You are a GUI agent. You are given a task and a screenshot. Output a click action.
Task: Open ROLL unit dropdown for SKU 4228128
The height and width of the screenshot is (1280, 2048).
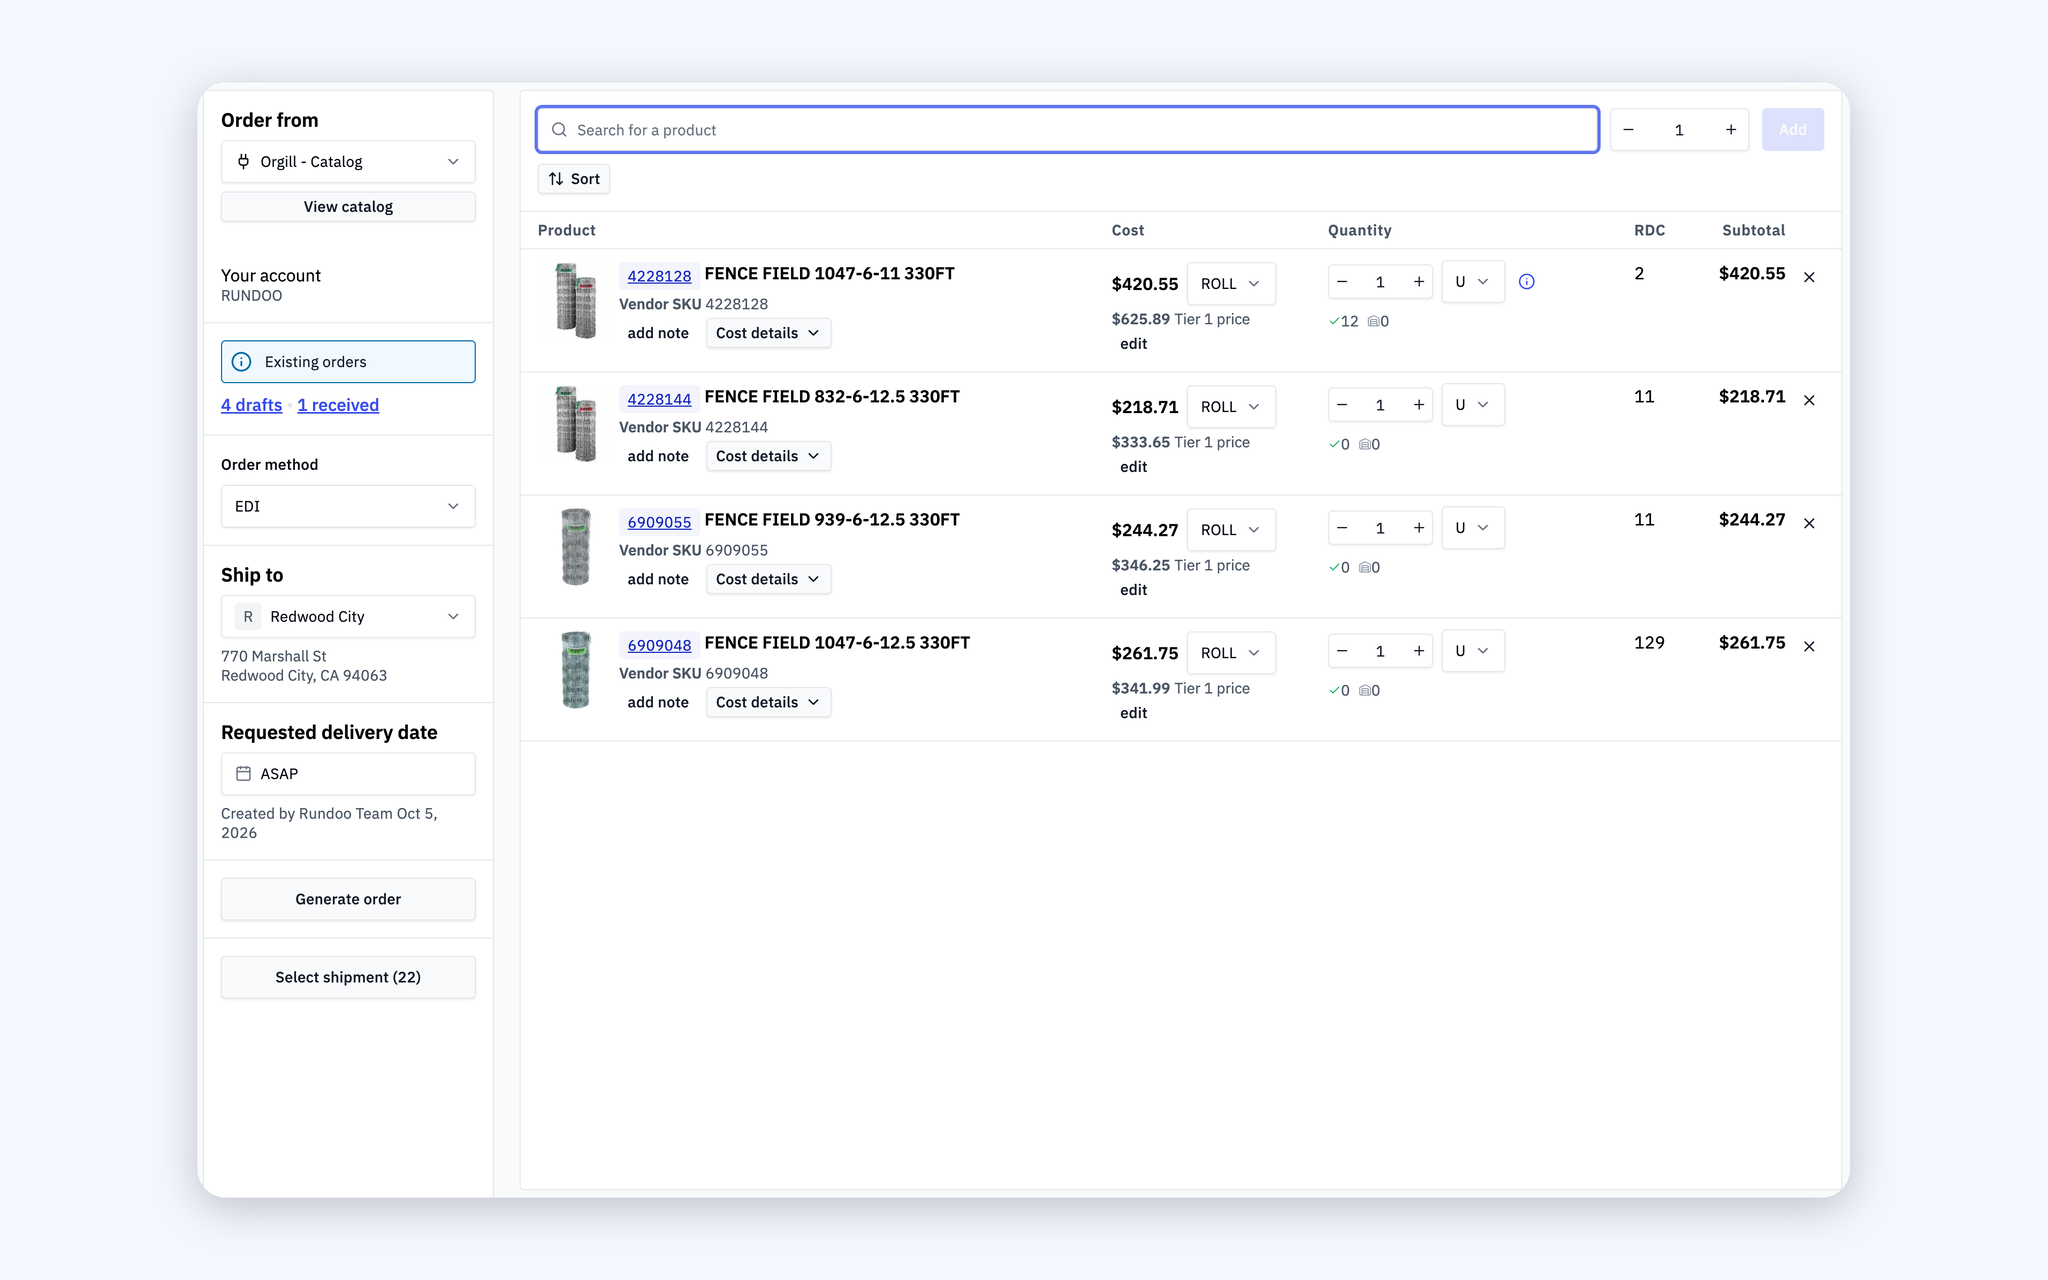point(1230,284)
